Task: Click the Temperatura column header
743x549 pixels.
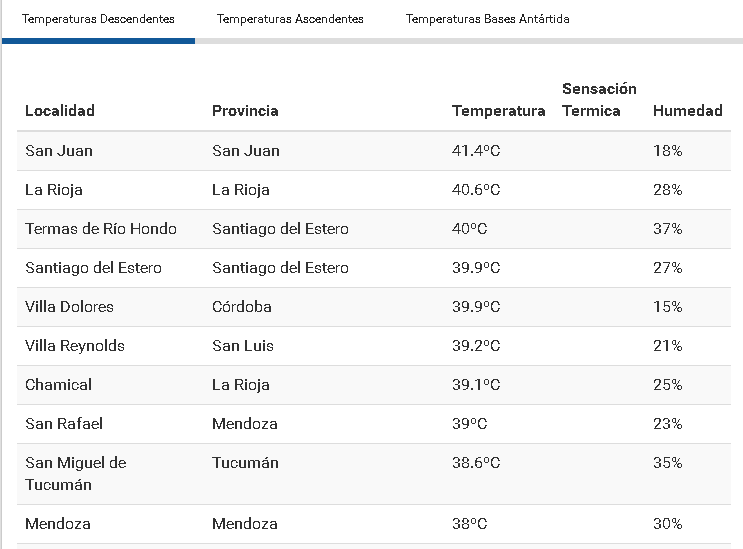Action: point(498,111)
